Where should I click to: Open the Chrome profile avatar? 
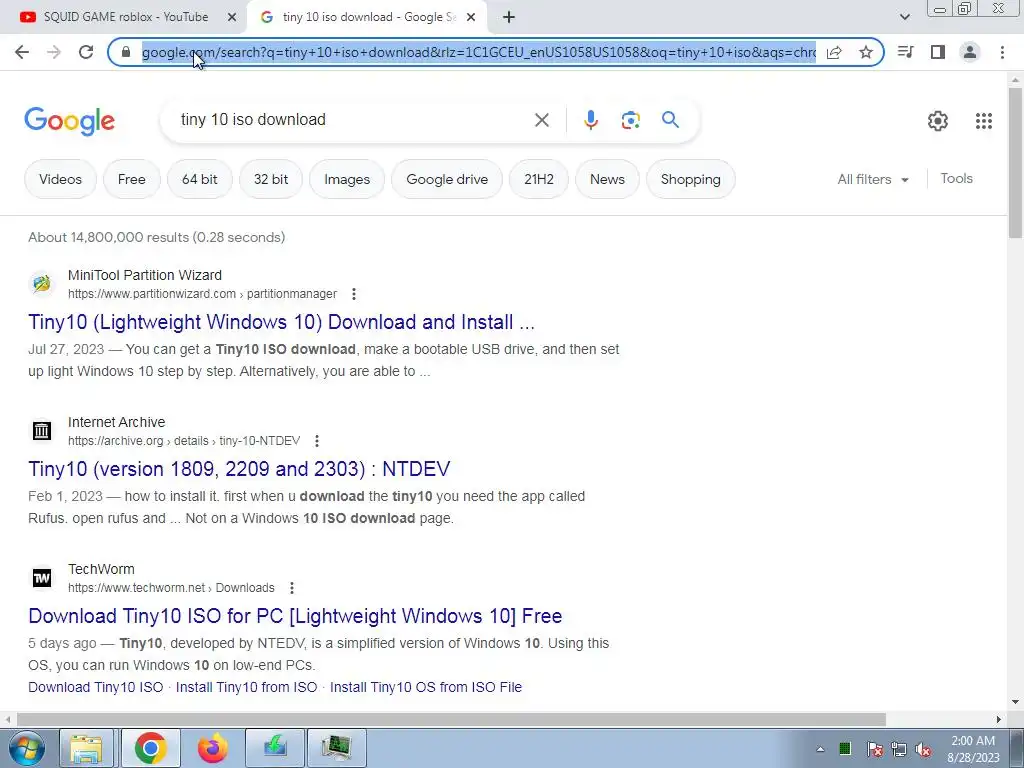tap(970, 52)
